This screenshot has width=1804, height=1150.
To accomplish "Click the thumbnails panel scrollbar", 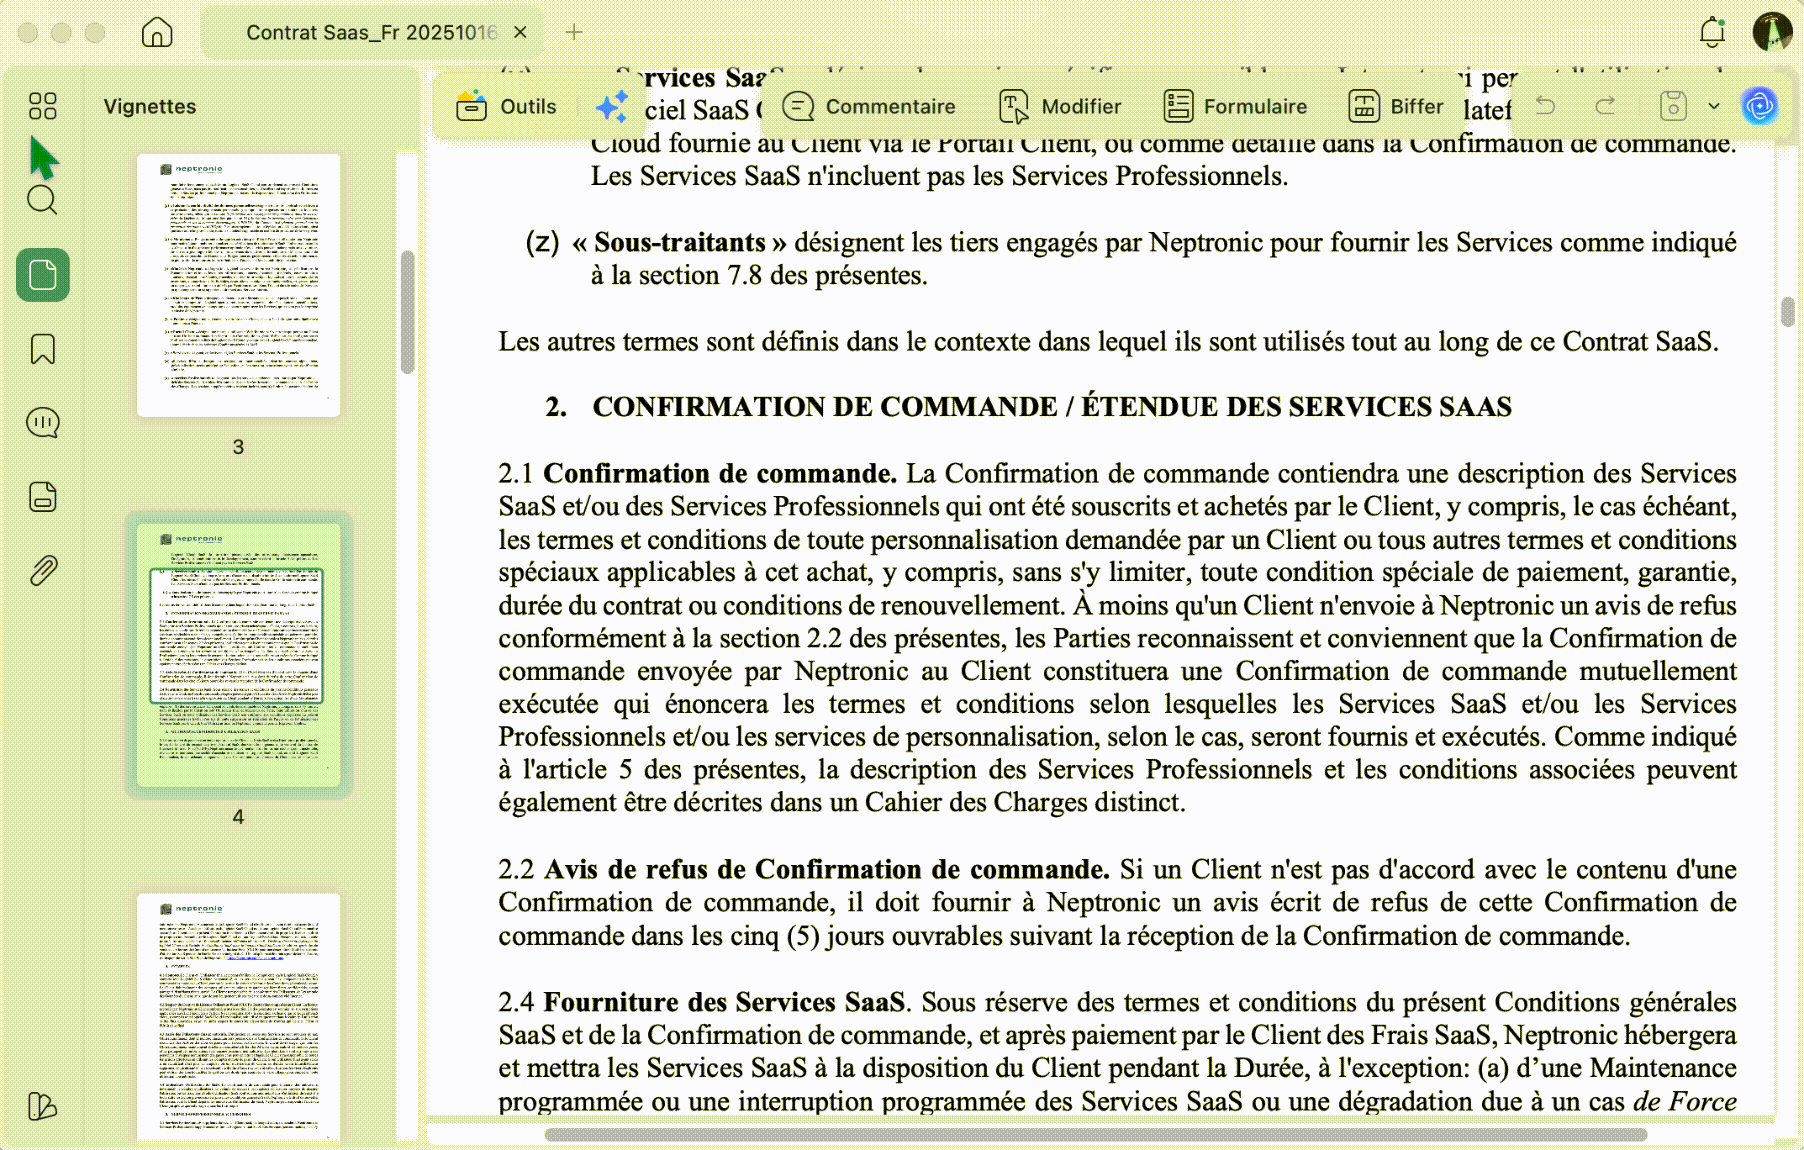I will click(x=407, y=312).
